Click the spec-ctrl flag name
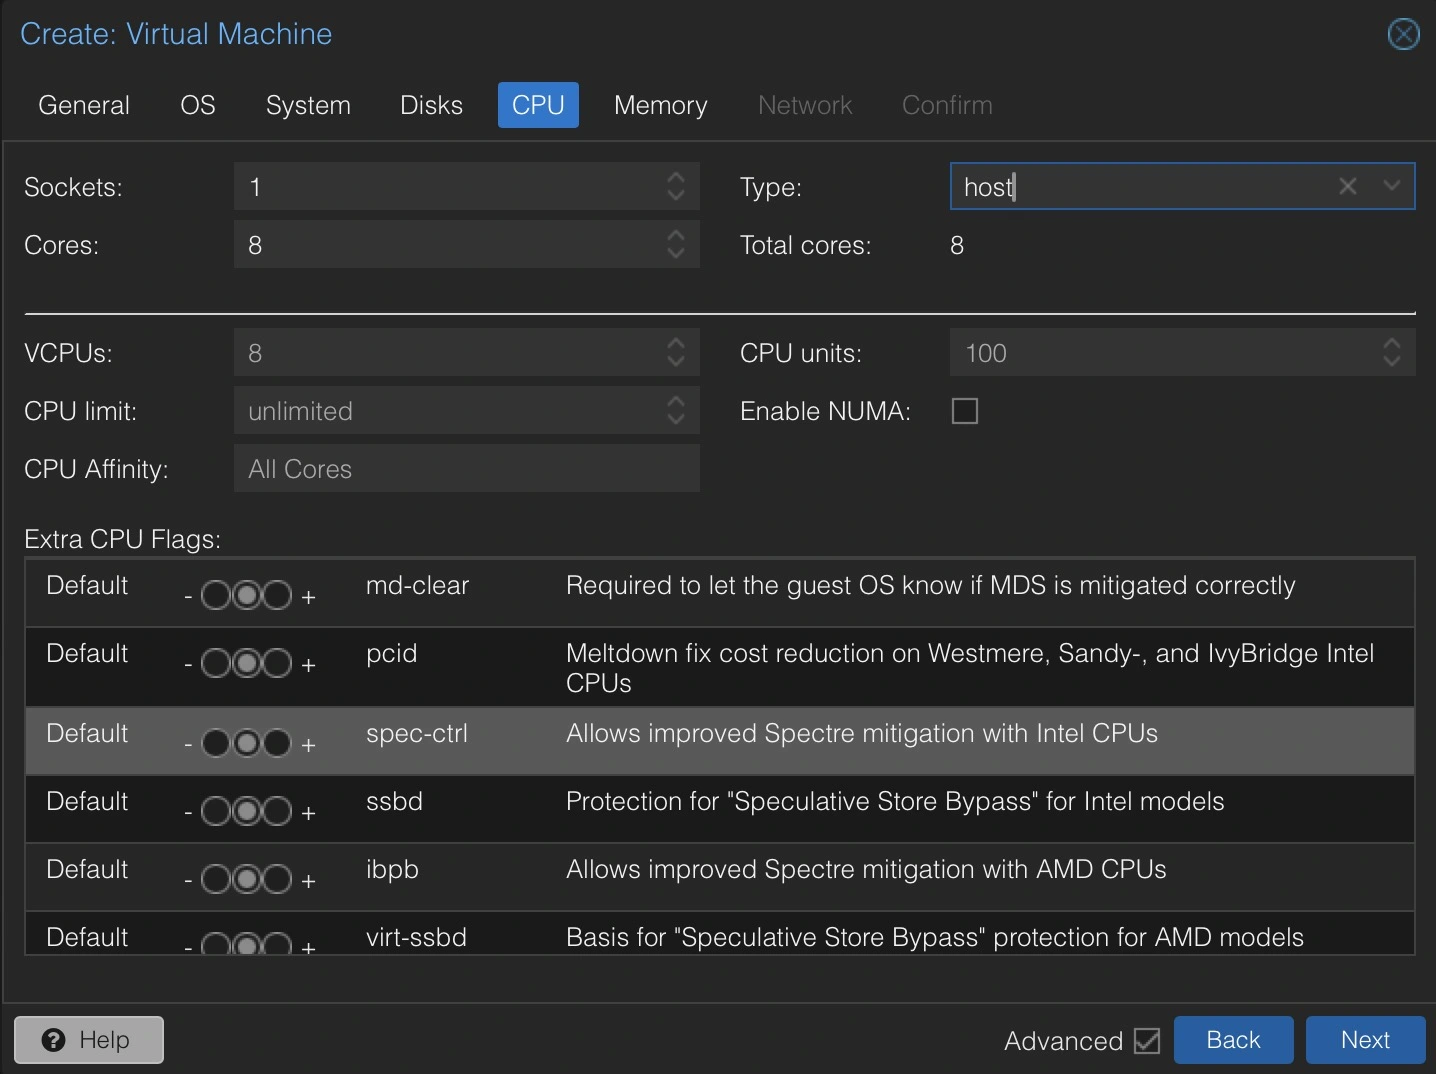Screen dimensions: 1436x1074 pyautogui.click(x=417, y=733)
